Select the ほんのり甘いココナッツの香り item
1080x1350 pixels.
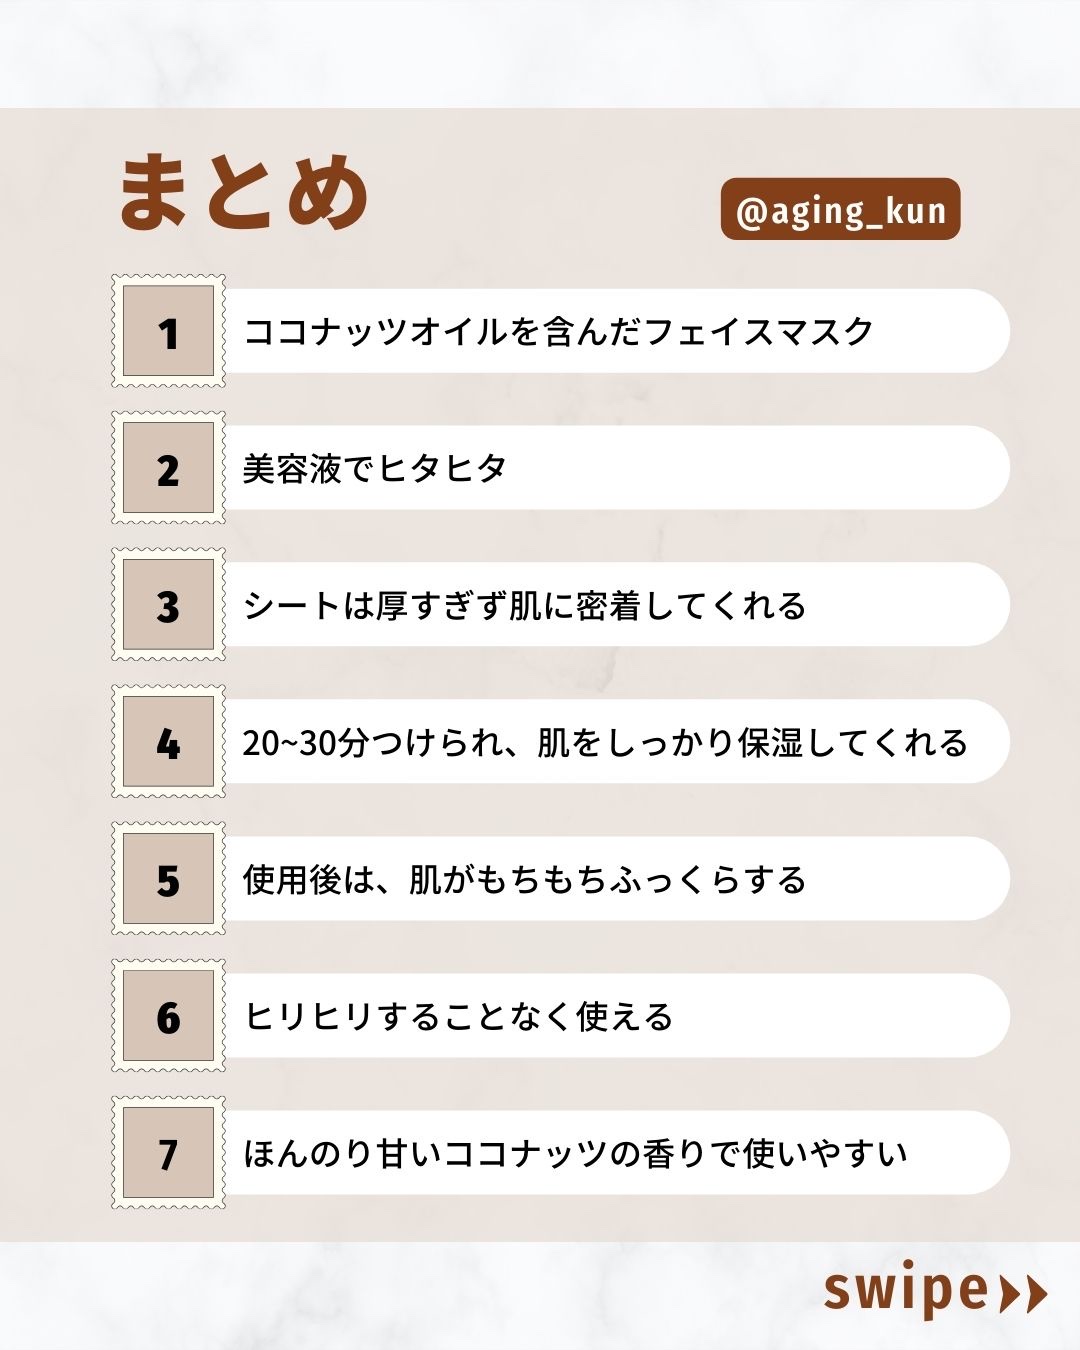tap(575, 1153)
